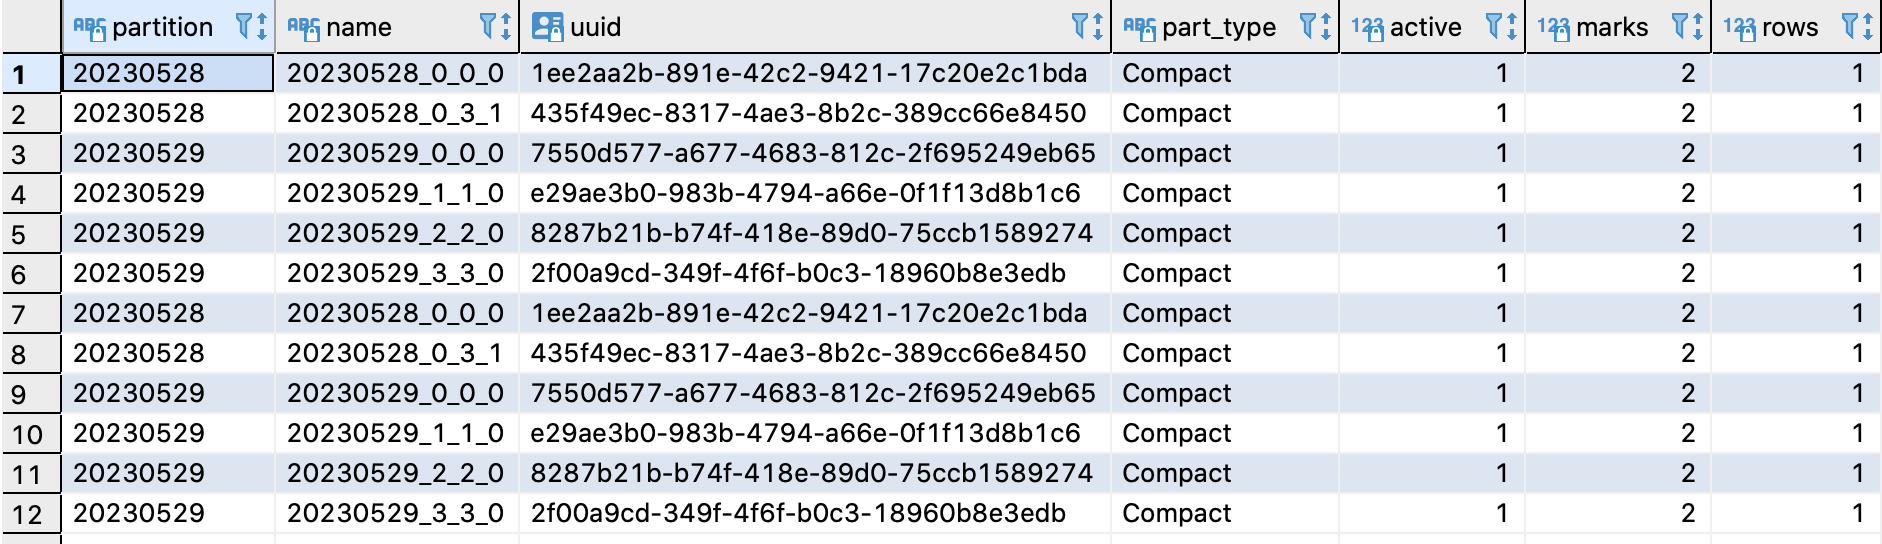
Task: Click sort arrows on active column
Action: pyautogui.click(x=1512, y=26)
